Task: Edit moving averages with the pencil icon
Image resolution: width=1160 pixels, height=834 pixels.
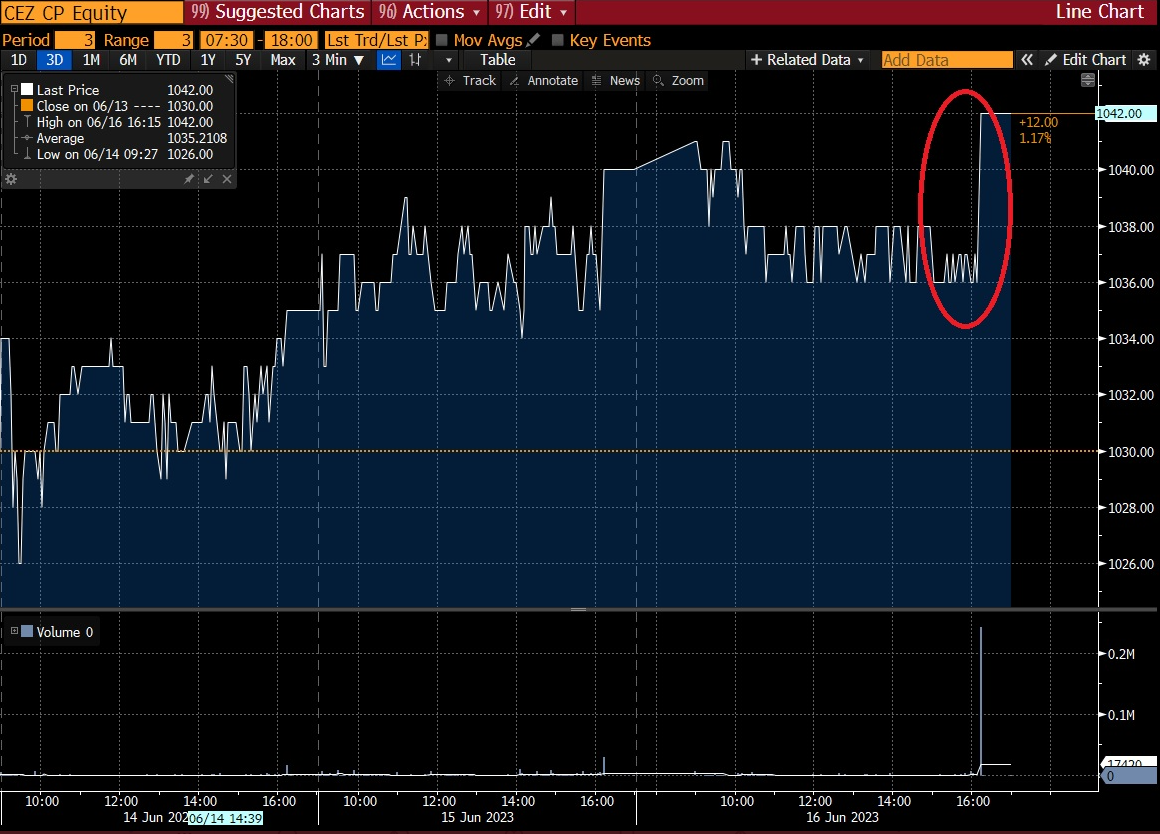Action: [x=533, y=40]
